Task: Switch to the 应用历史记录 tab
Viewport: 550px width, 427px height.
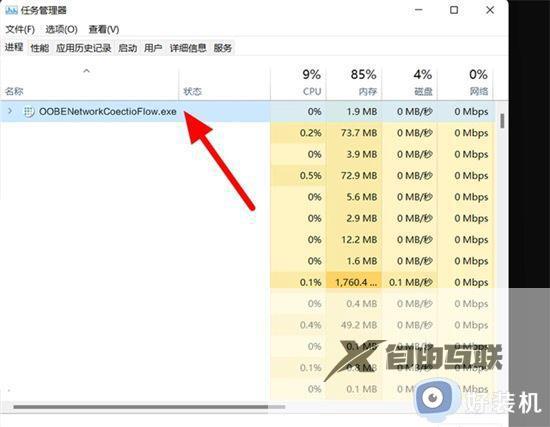Action: coord(83,48)
